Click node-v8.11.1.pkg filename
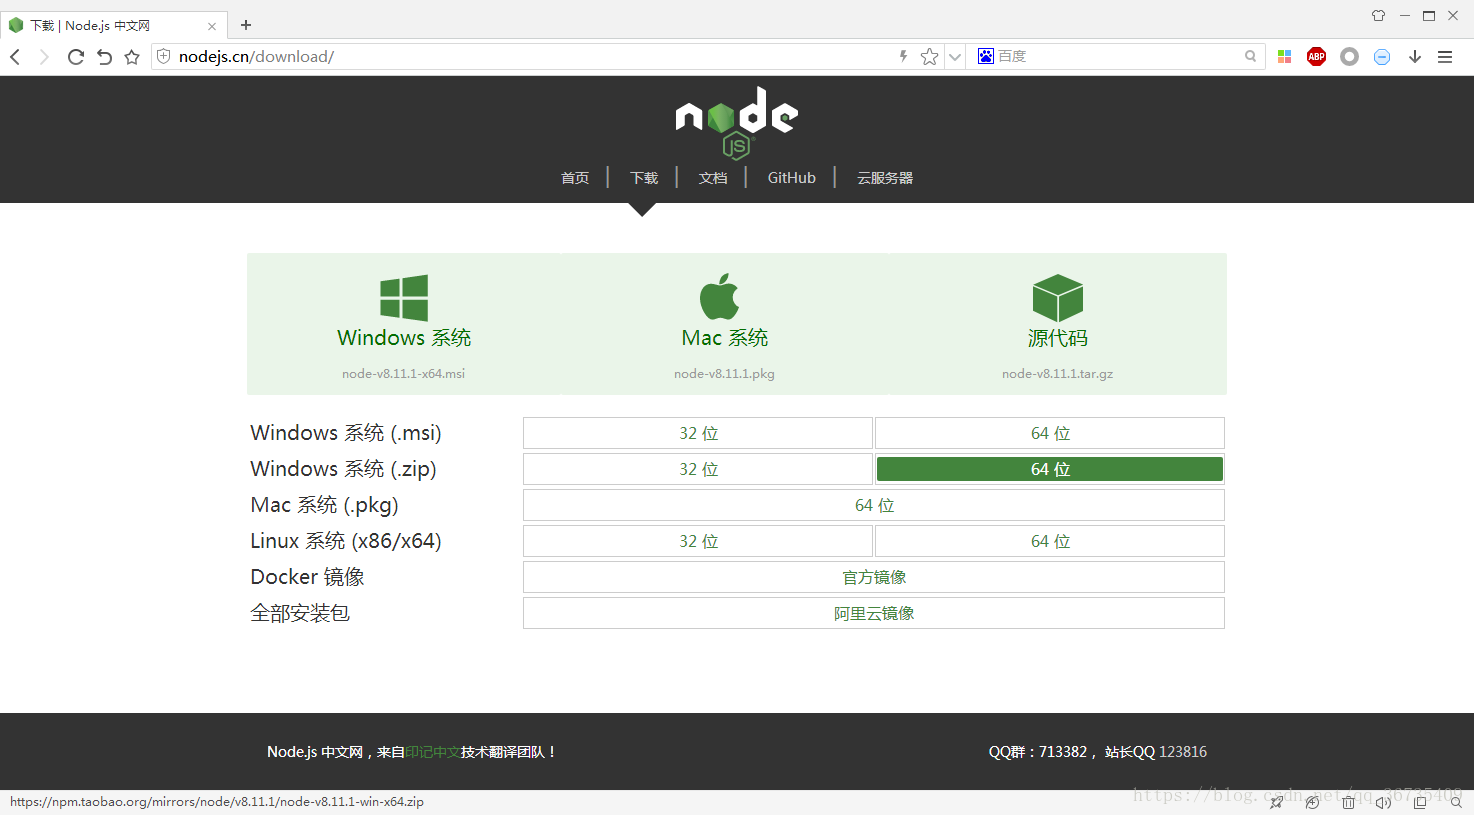The width and height of the screenshot is (1474, 815). pos(724,374)
